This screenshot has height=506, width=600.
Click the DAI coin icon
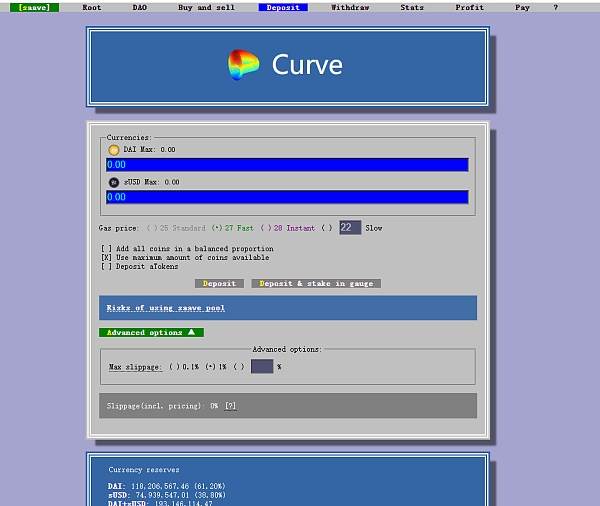[114, 150]
